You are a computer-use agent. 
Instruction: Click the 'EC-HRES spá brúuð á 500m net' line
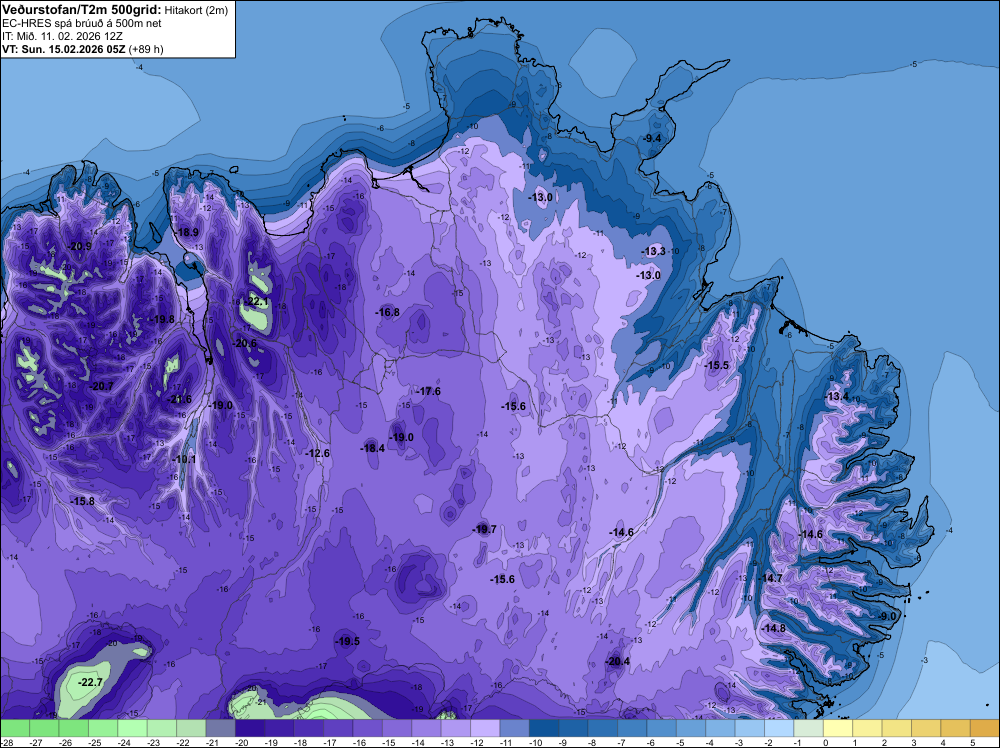(x=82, y=23)
